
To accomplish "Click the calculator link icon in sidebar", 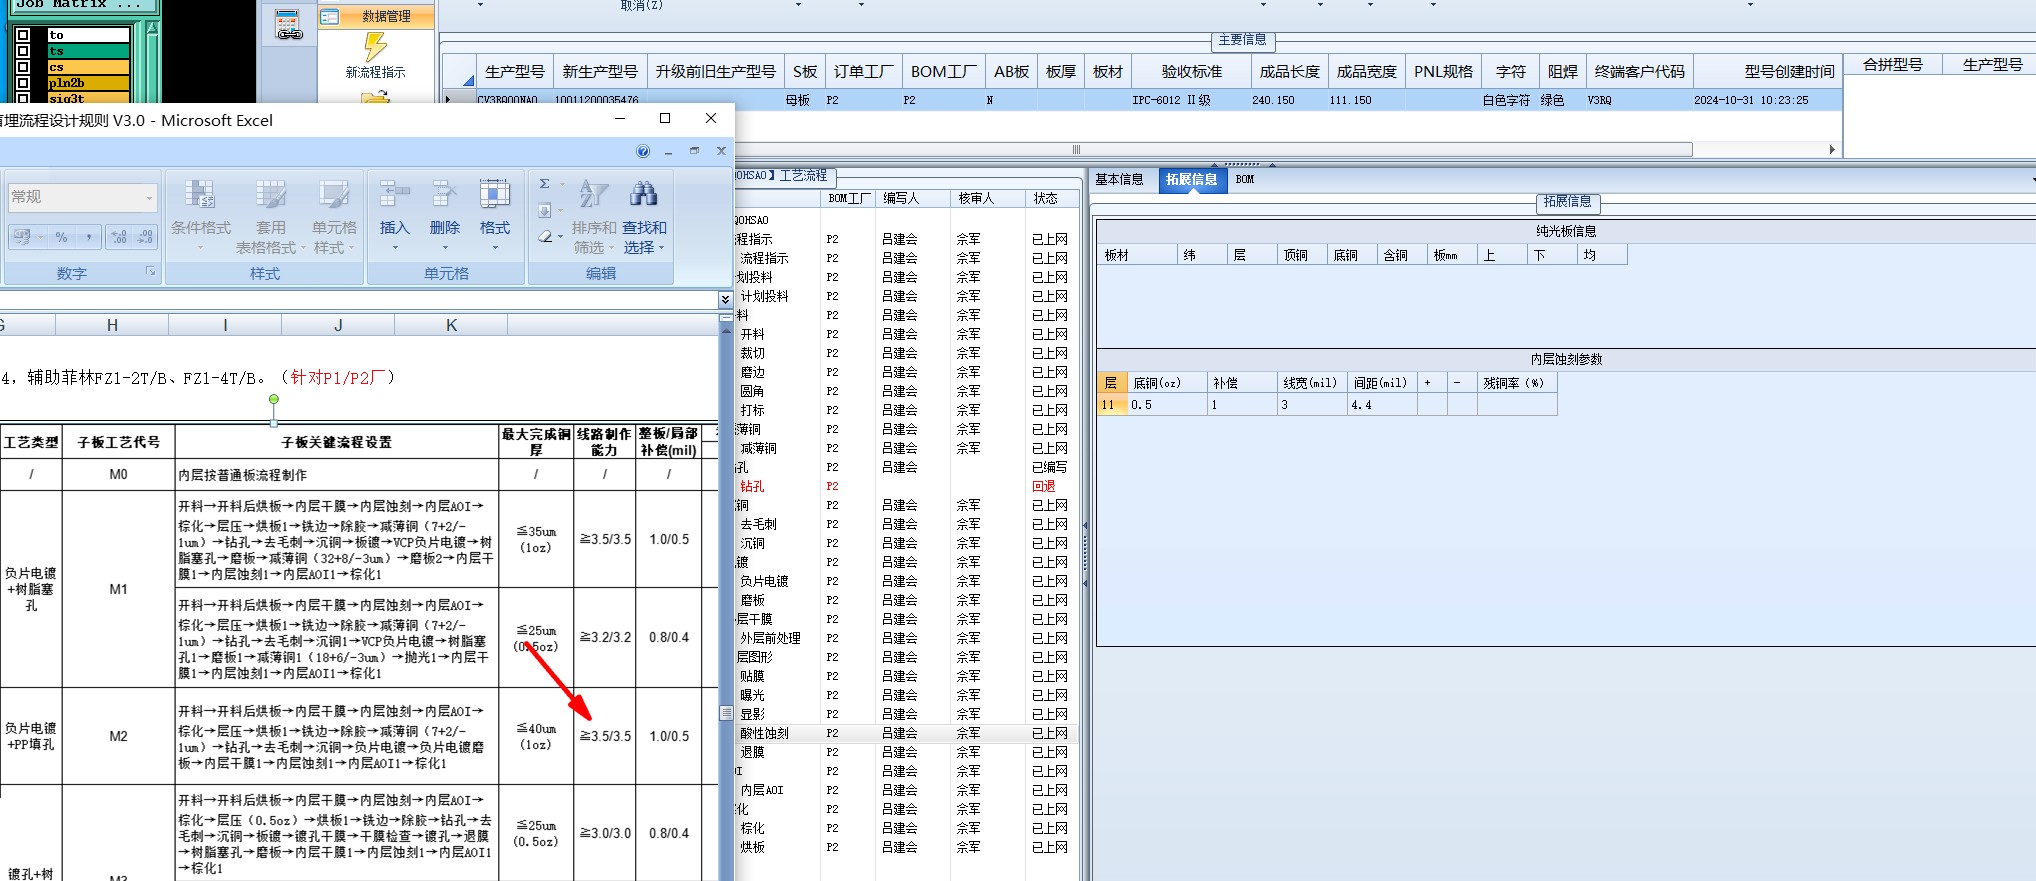I will click(288, 24).
